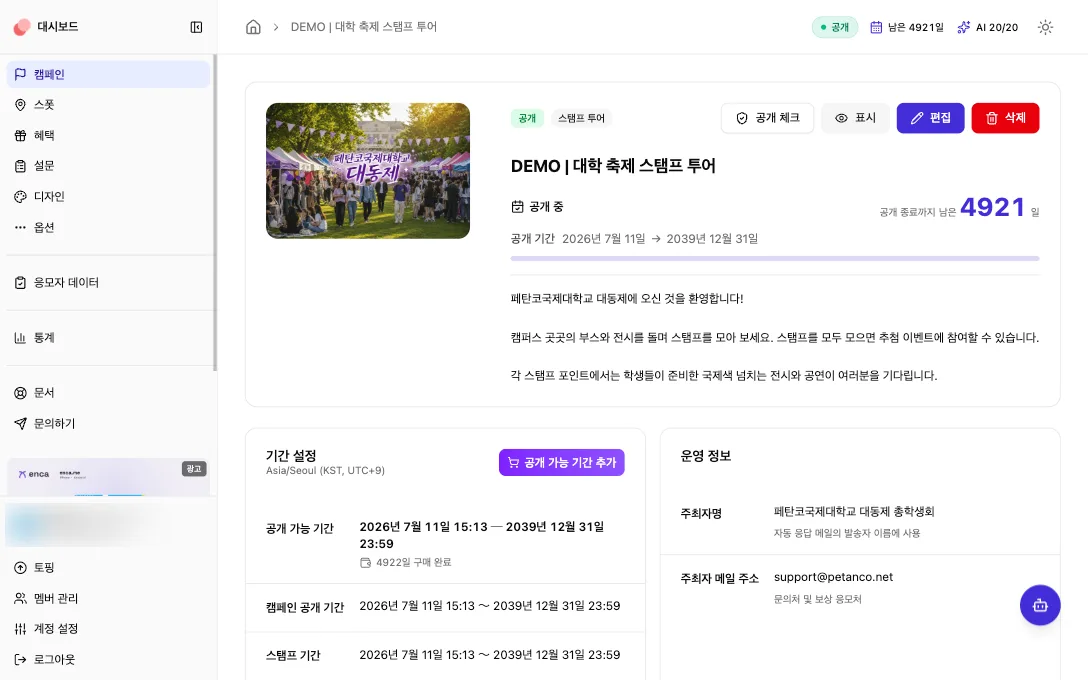Open 계정 설정 page

click(108, 629)
